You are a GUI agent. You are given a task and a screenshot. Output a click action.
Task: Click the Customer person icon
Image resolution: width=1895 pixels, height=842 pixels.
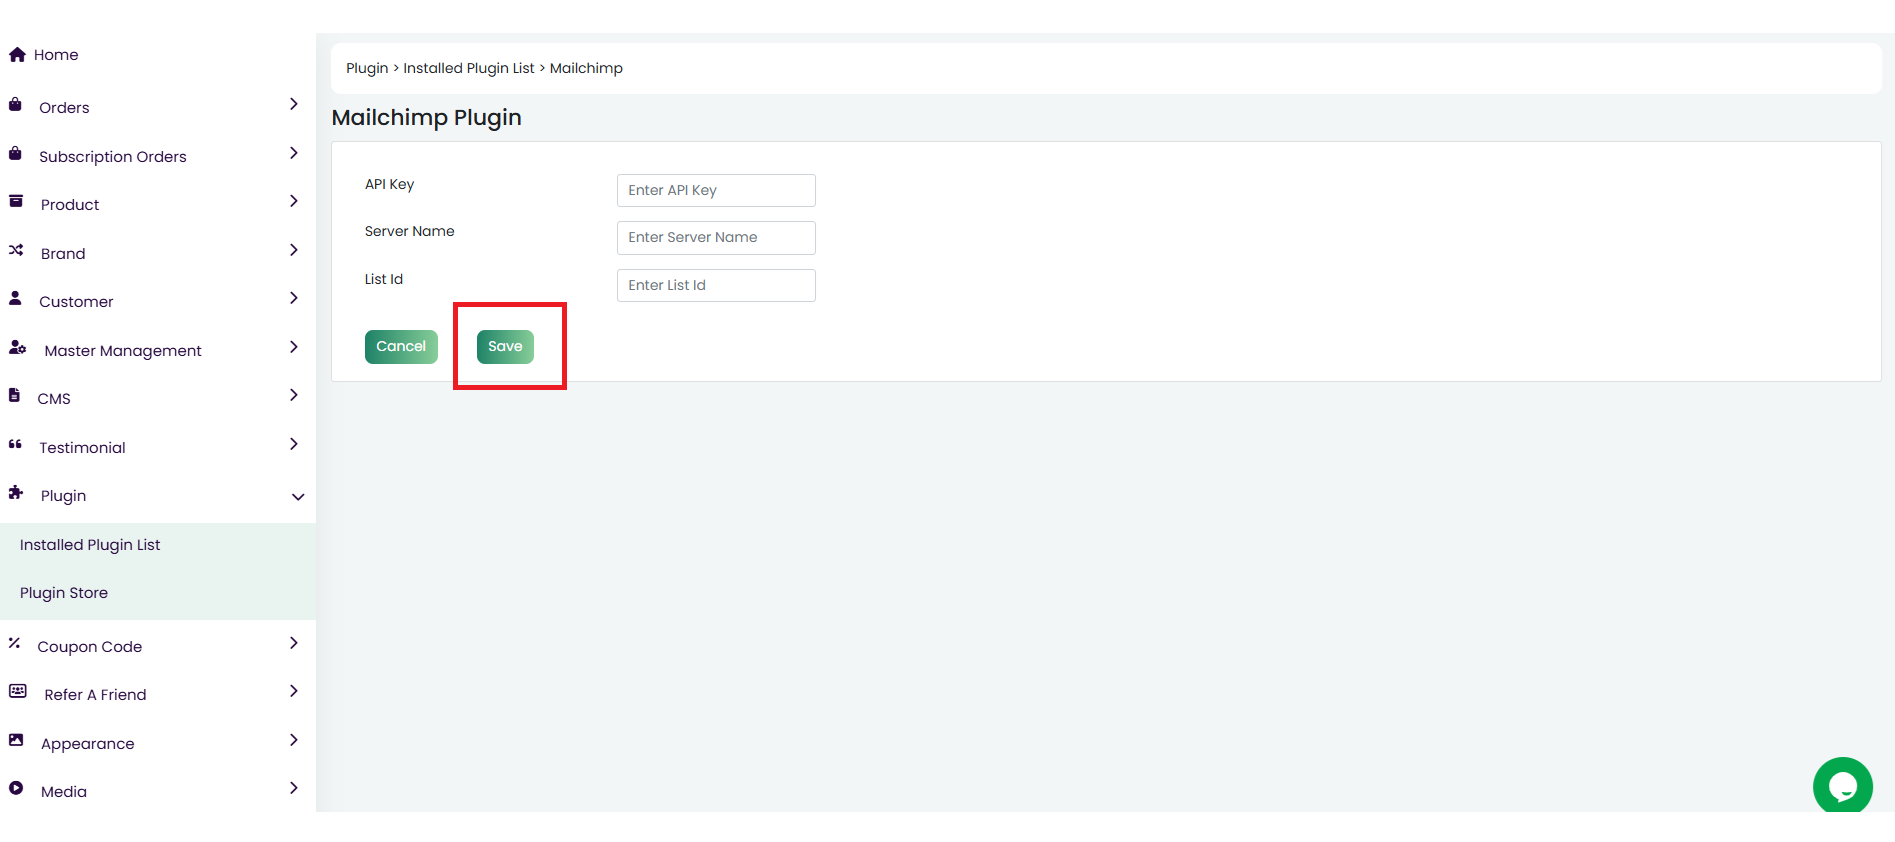point(15,299)
